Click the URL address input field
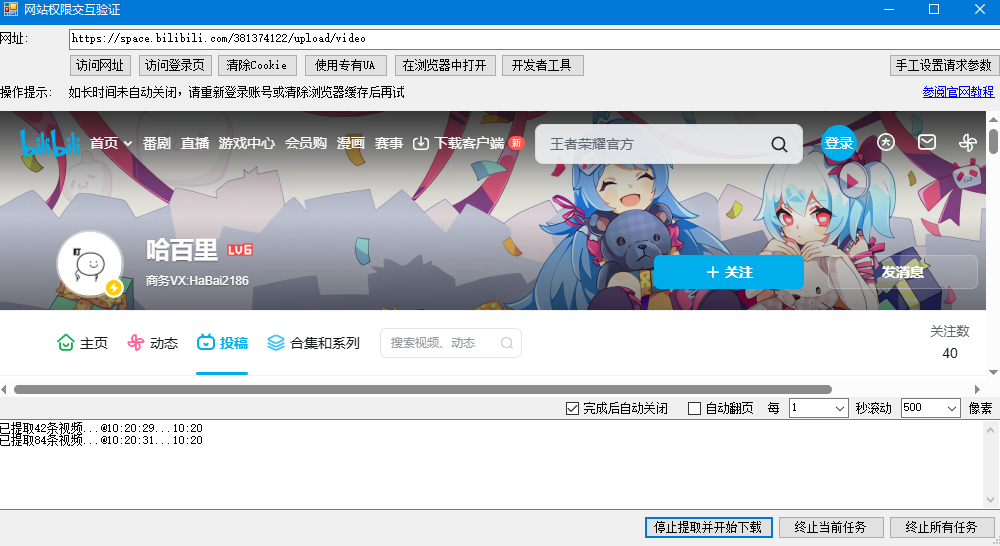 [x=530, y=39]
